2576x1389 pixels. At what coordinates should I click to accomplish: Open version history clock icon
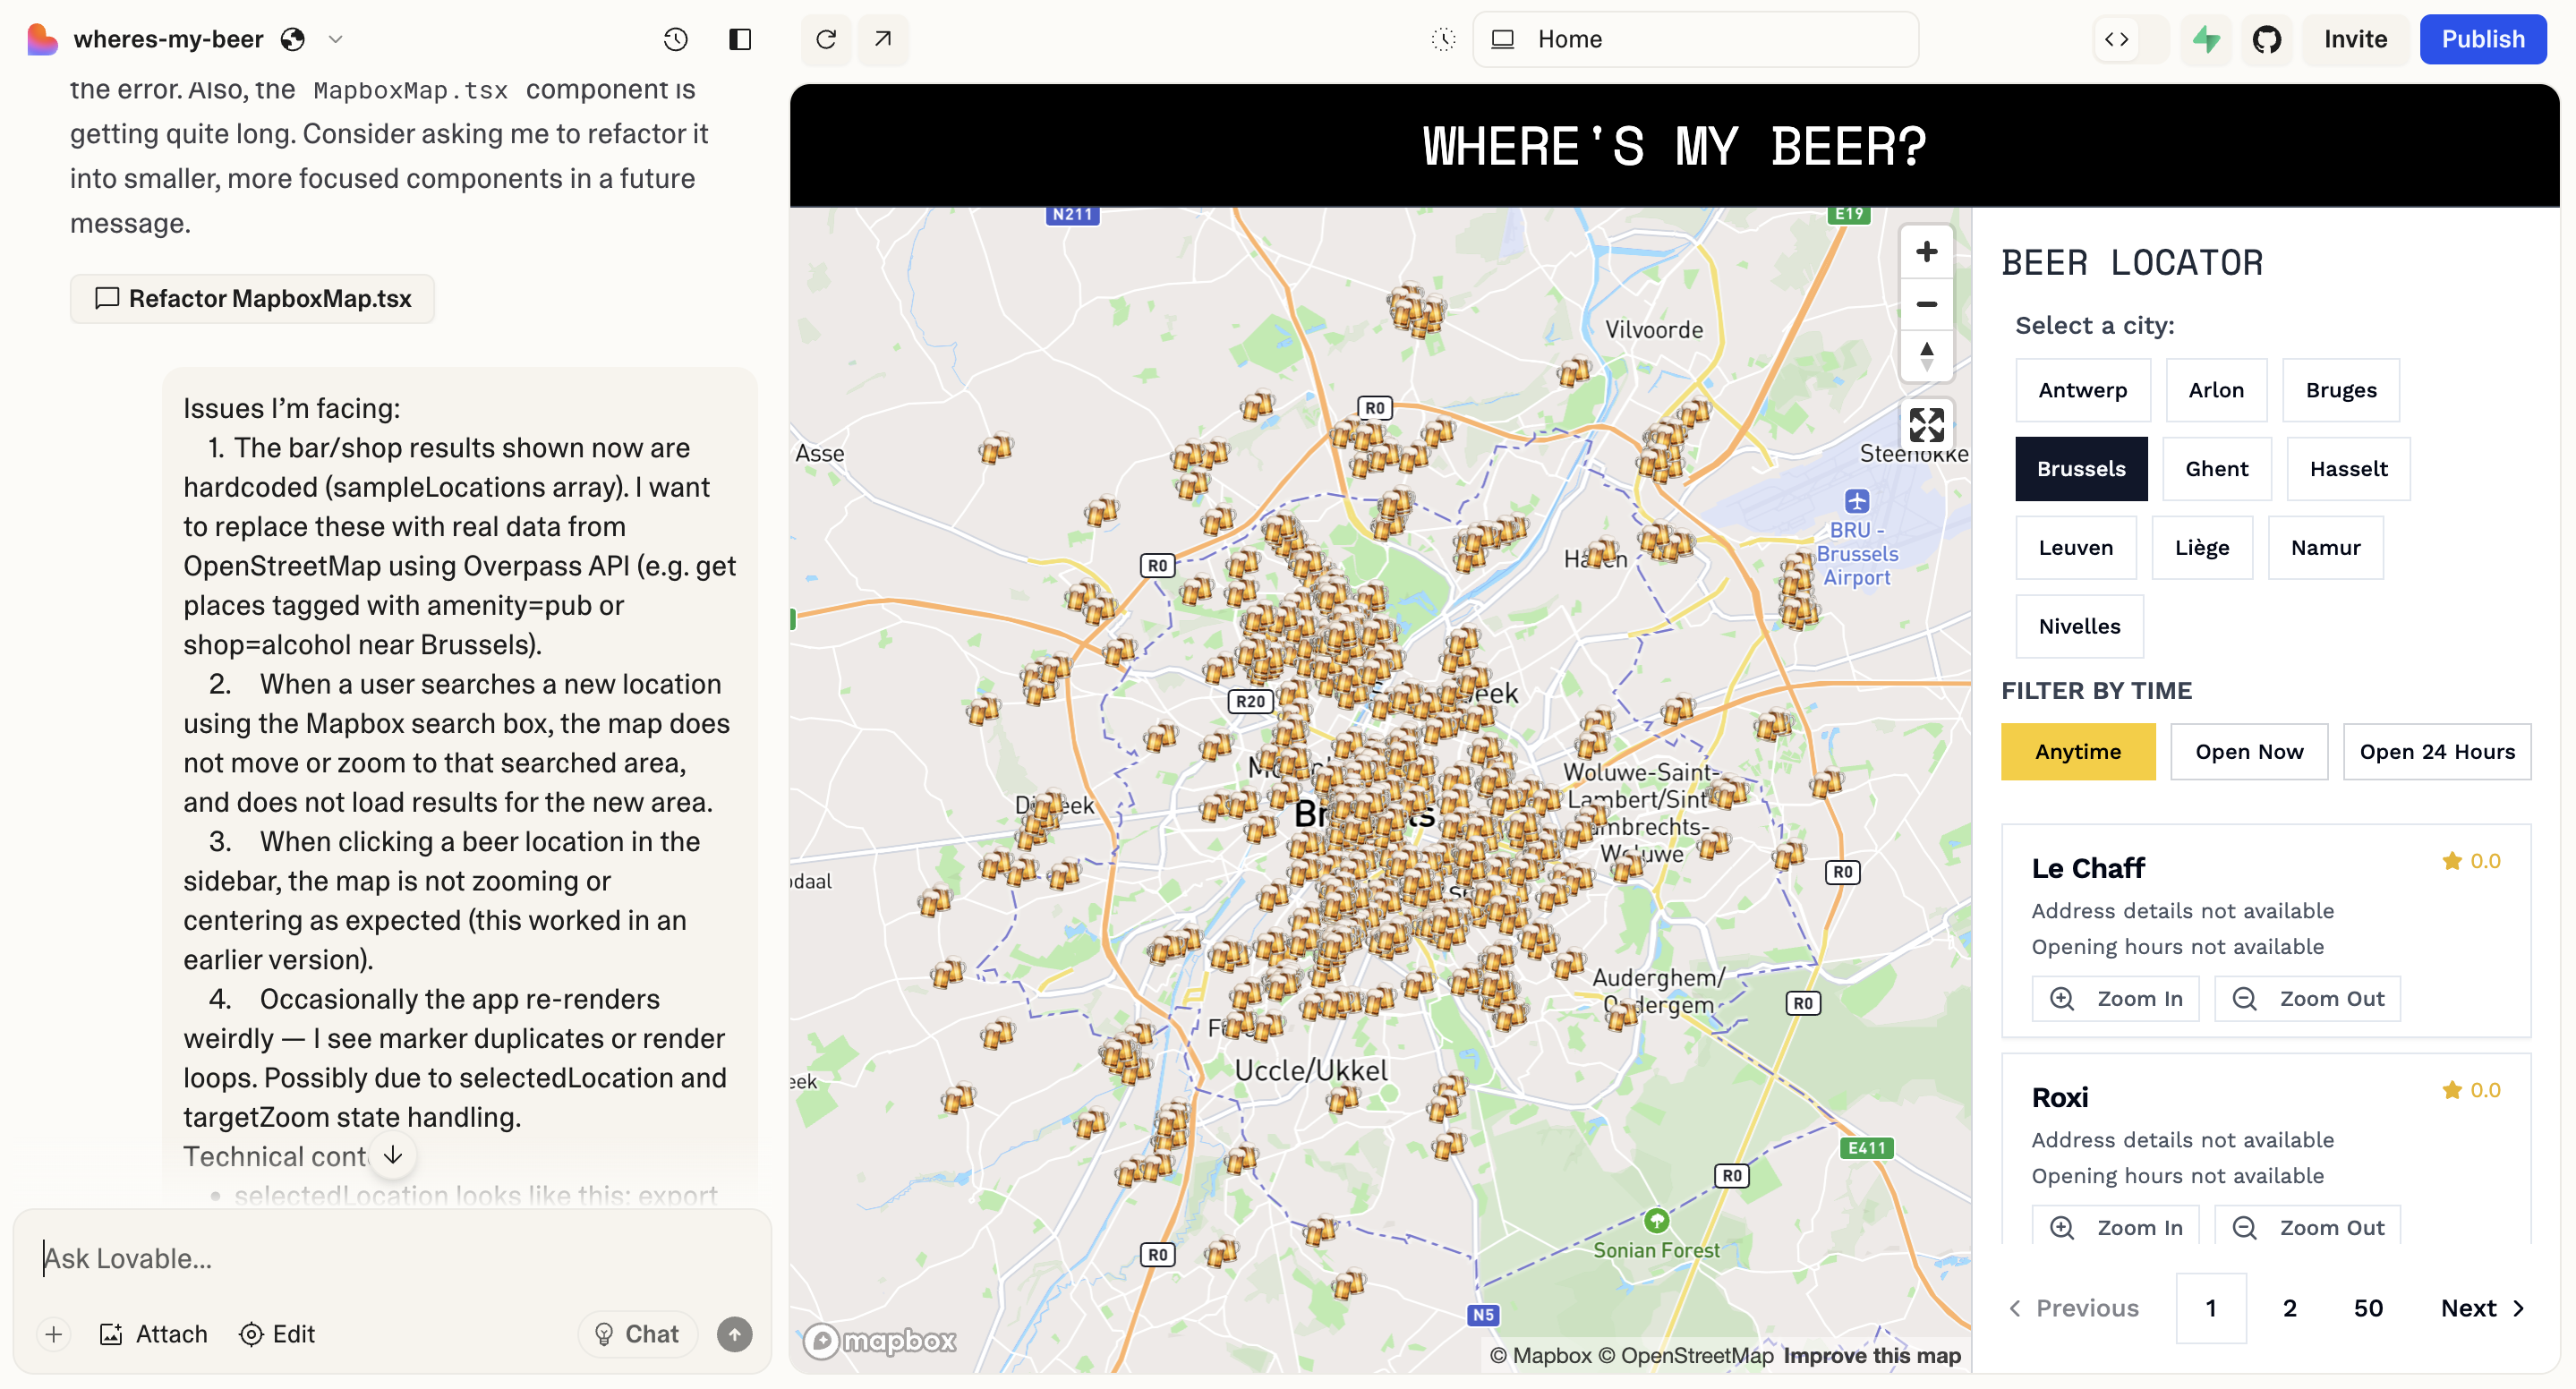[675, 39]
